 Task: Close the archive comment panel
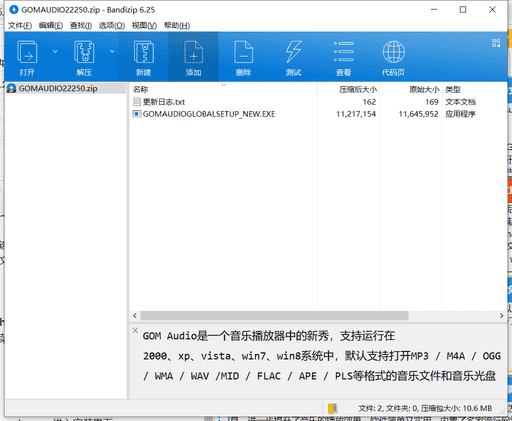coord(135,330)
